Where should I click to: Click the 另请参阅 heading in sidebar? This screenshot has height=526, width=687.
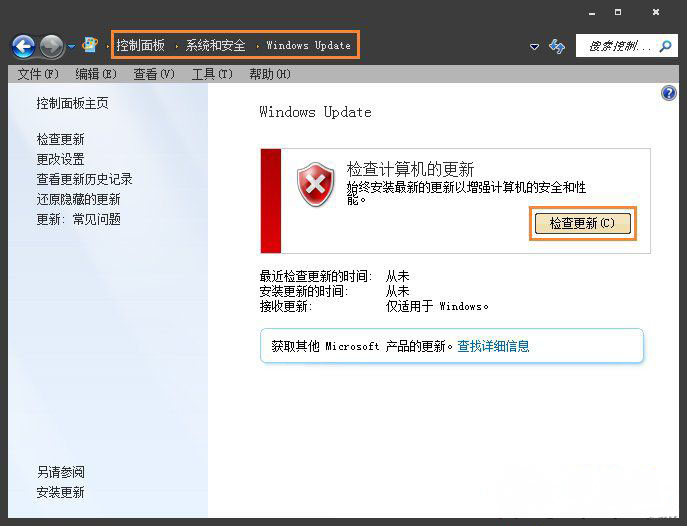60,472
